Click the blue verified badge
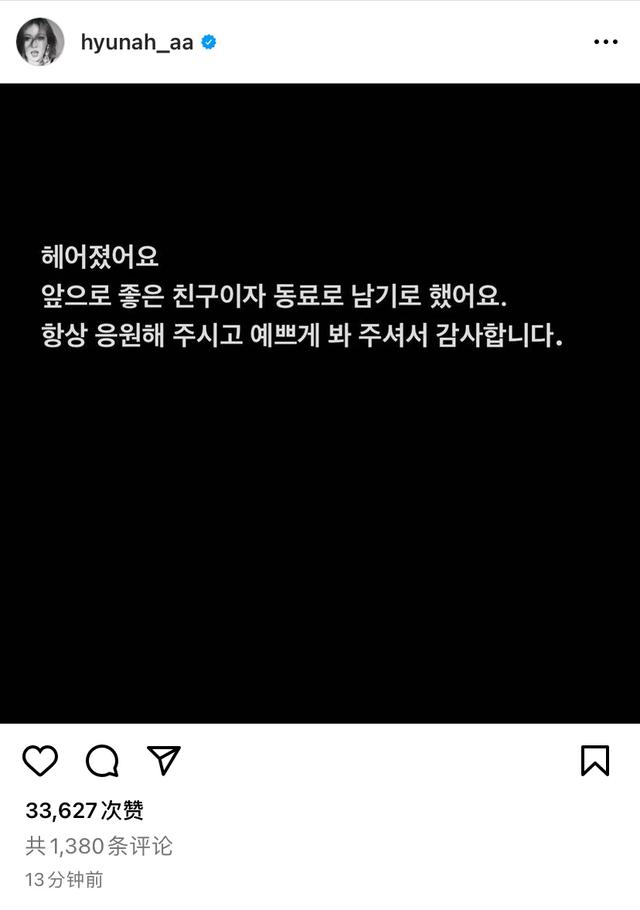Image resolution: width=640 pixels, height=910 pixels. 209,42
